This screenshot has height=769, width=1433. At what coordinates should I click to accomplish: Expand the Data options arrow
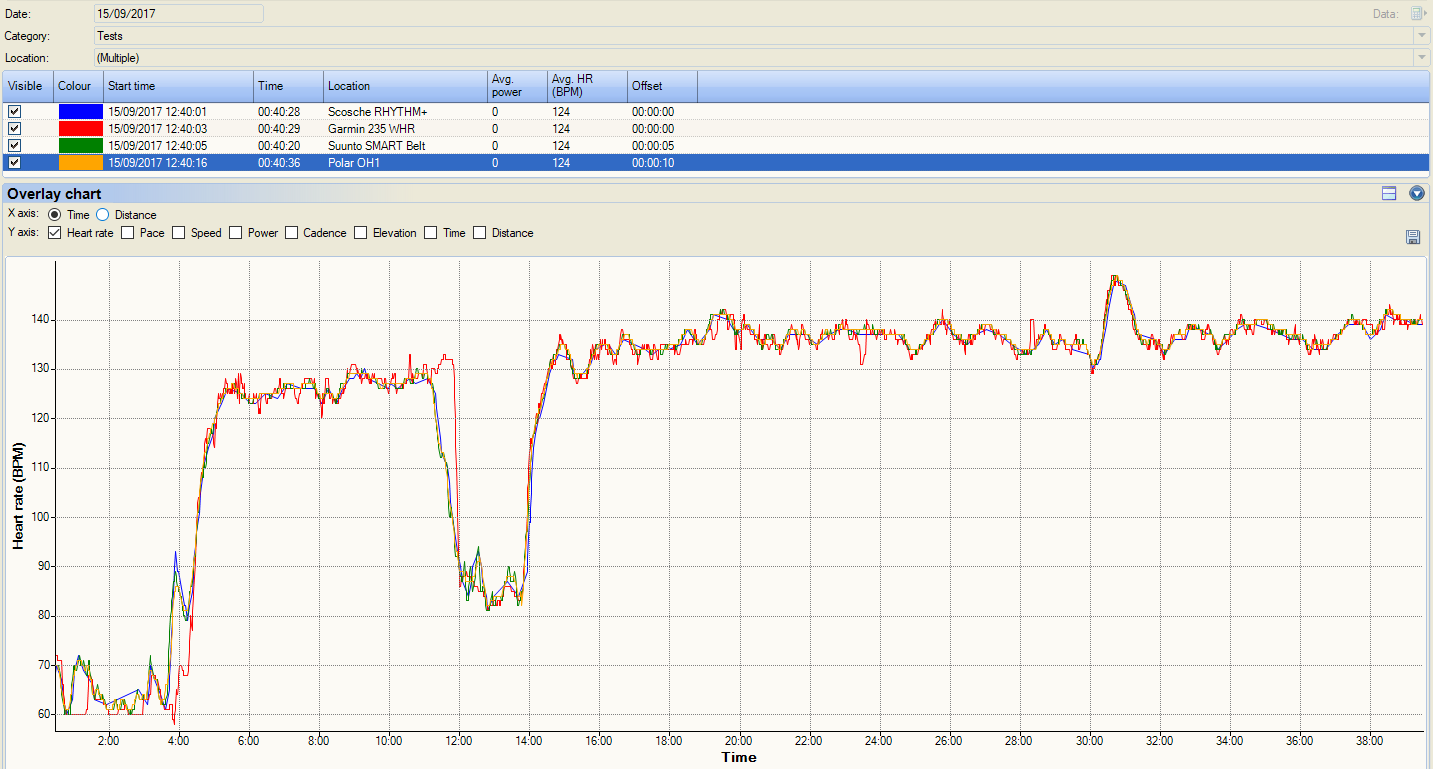(1427, 13)
